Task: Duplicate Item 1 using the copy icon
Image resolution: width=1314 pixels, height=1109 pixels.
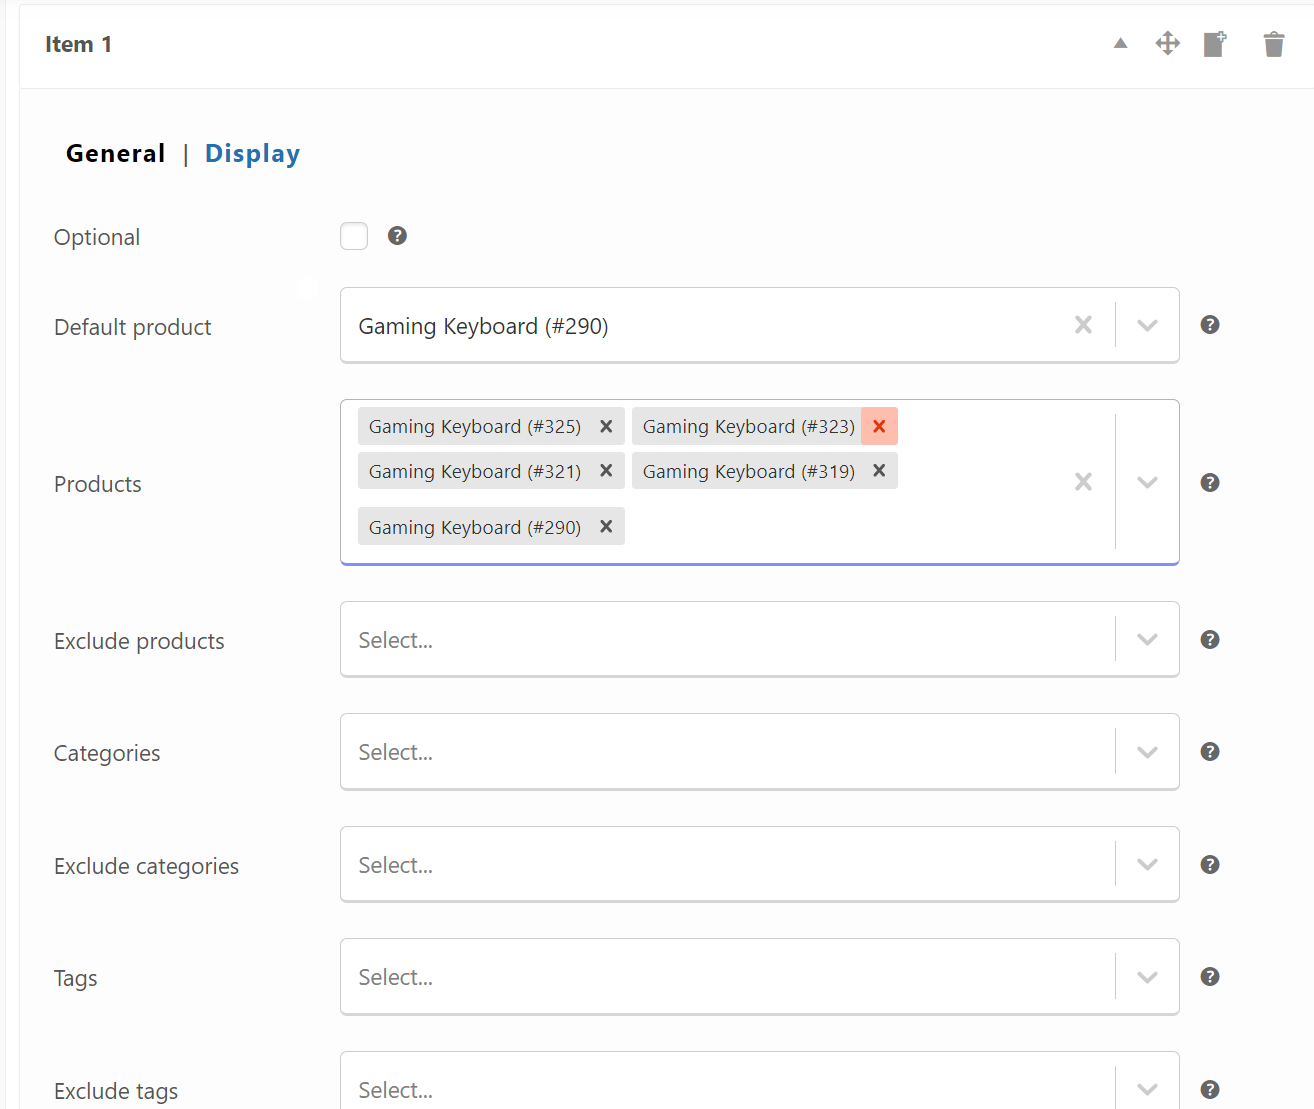Action: tap(1214, 44)
